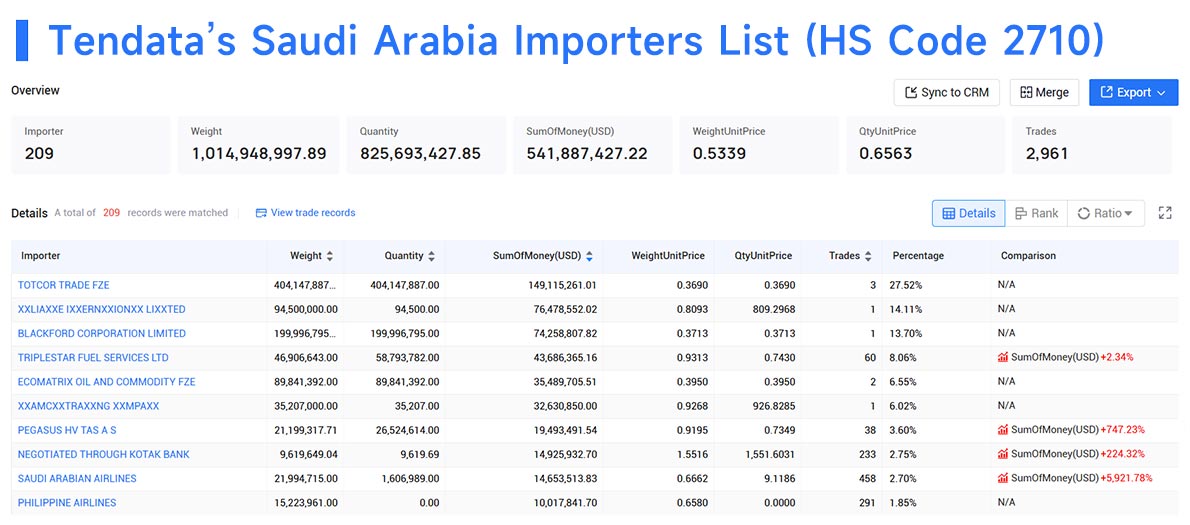Open importer TRIPLESTAR FUEL SERVICES LTD
Image resolution: width=1190 pixels, height=525 pixels.
point(93,358)
